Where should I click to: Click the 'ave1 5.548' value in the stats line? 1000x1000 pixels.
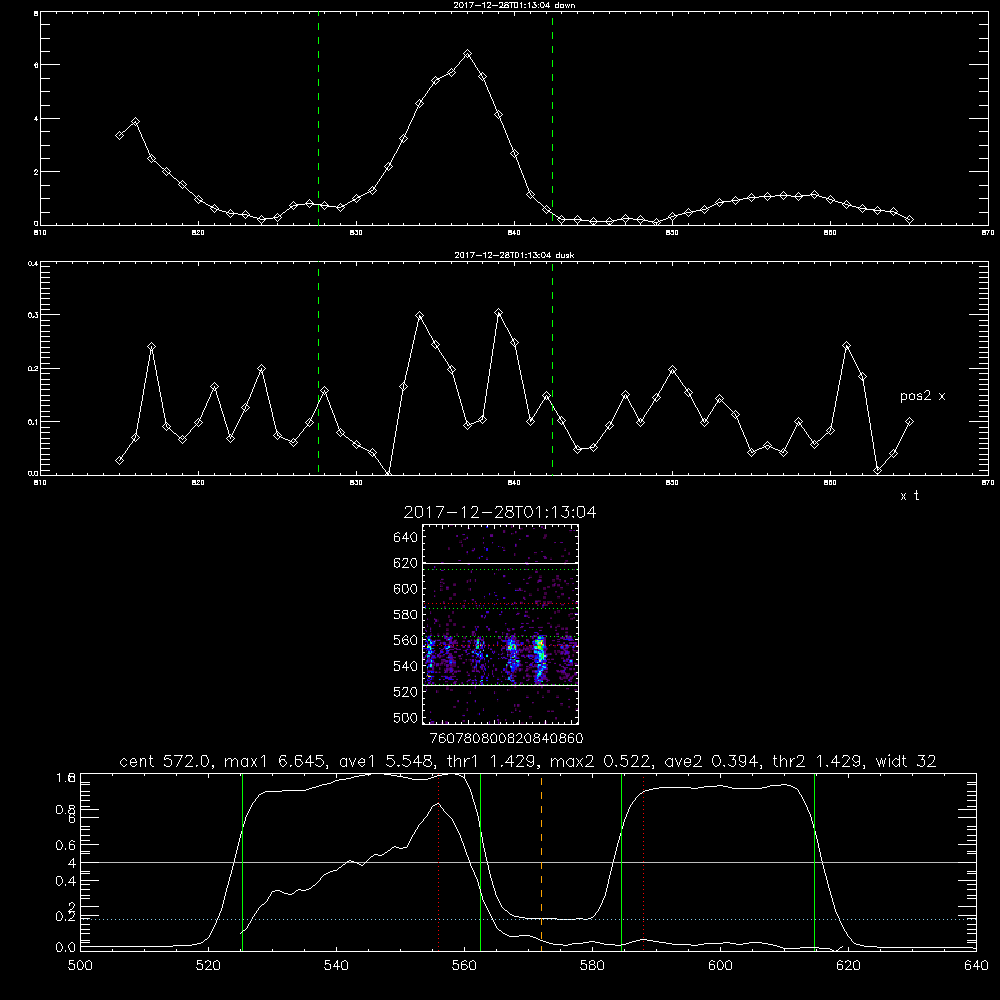pos(388,761)
